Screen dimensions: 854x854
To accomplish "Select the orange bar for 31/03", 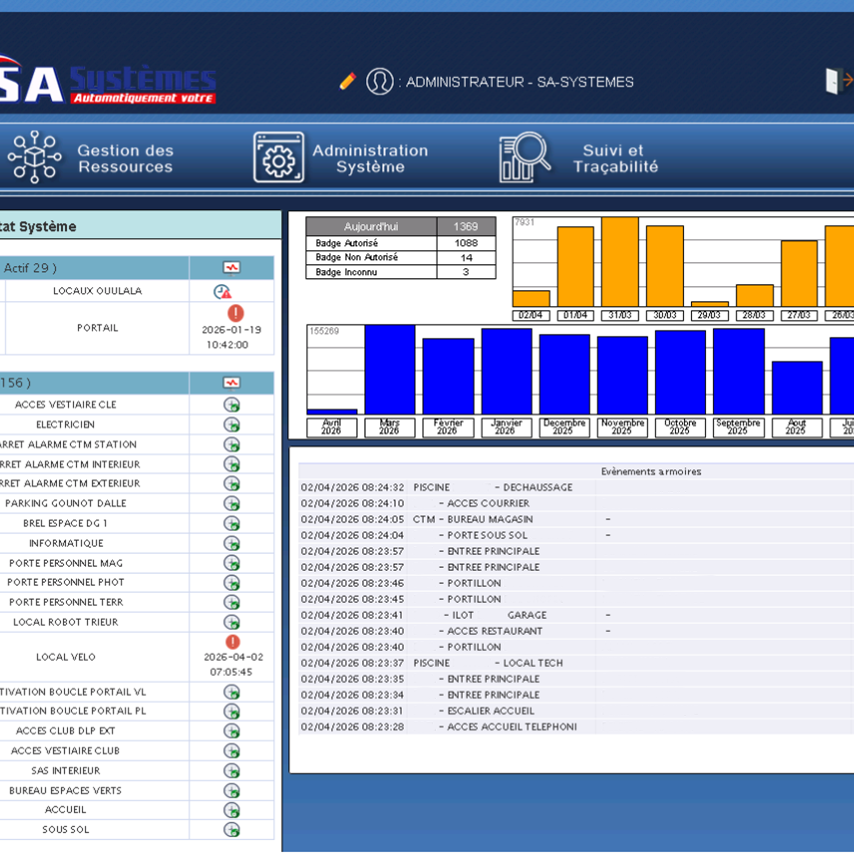I will coord(619,262).
